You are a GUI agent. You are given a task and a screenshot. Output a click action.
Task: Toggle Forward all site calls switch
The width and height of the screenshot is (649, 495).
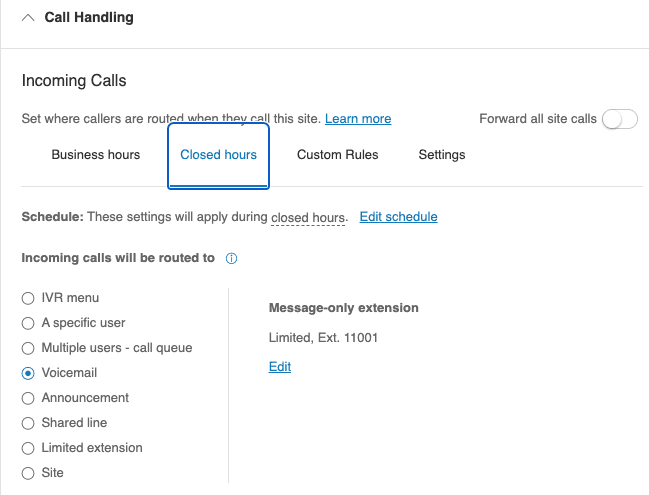point(619,119)
